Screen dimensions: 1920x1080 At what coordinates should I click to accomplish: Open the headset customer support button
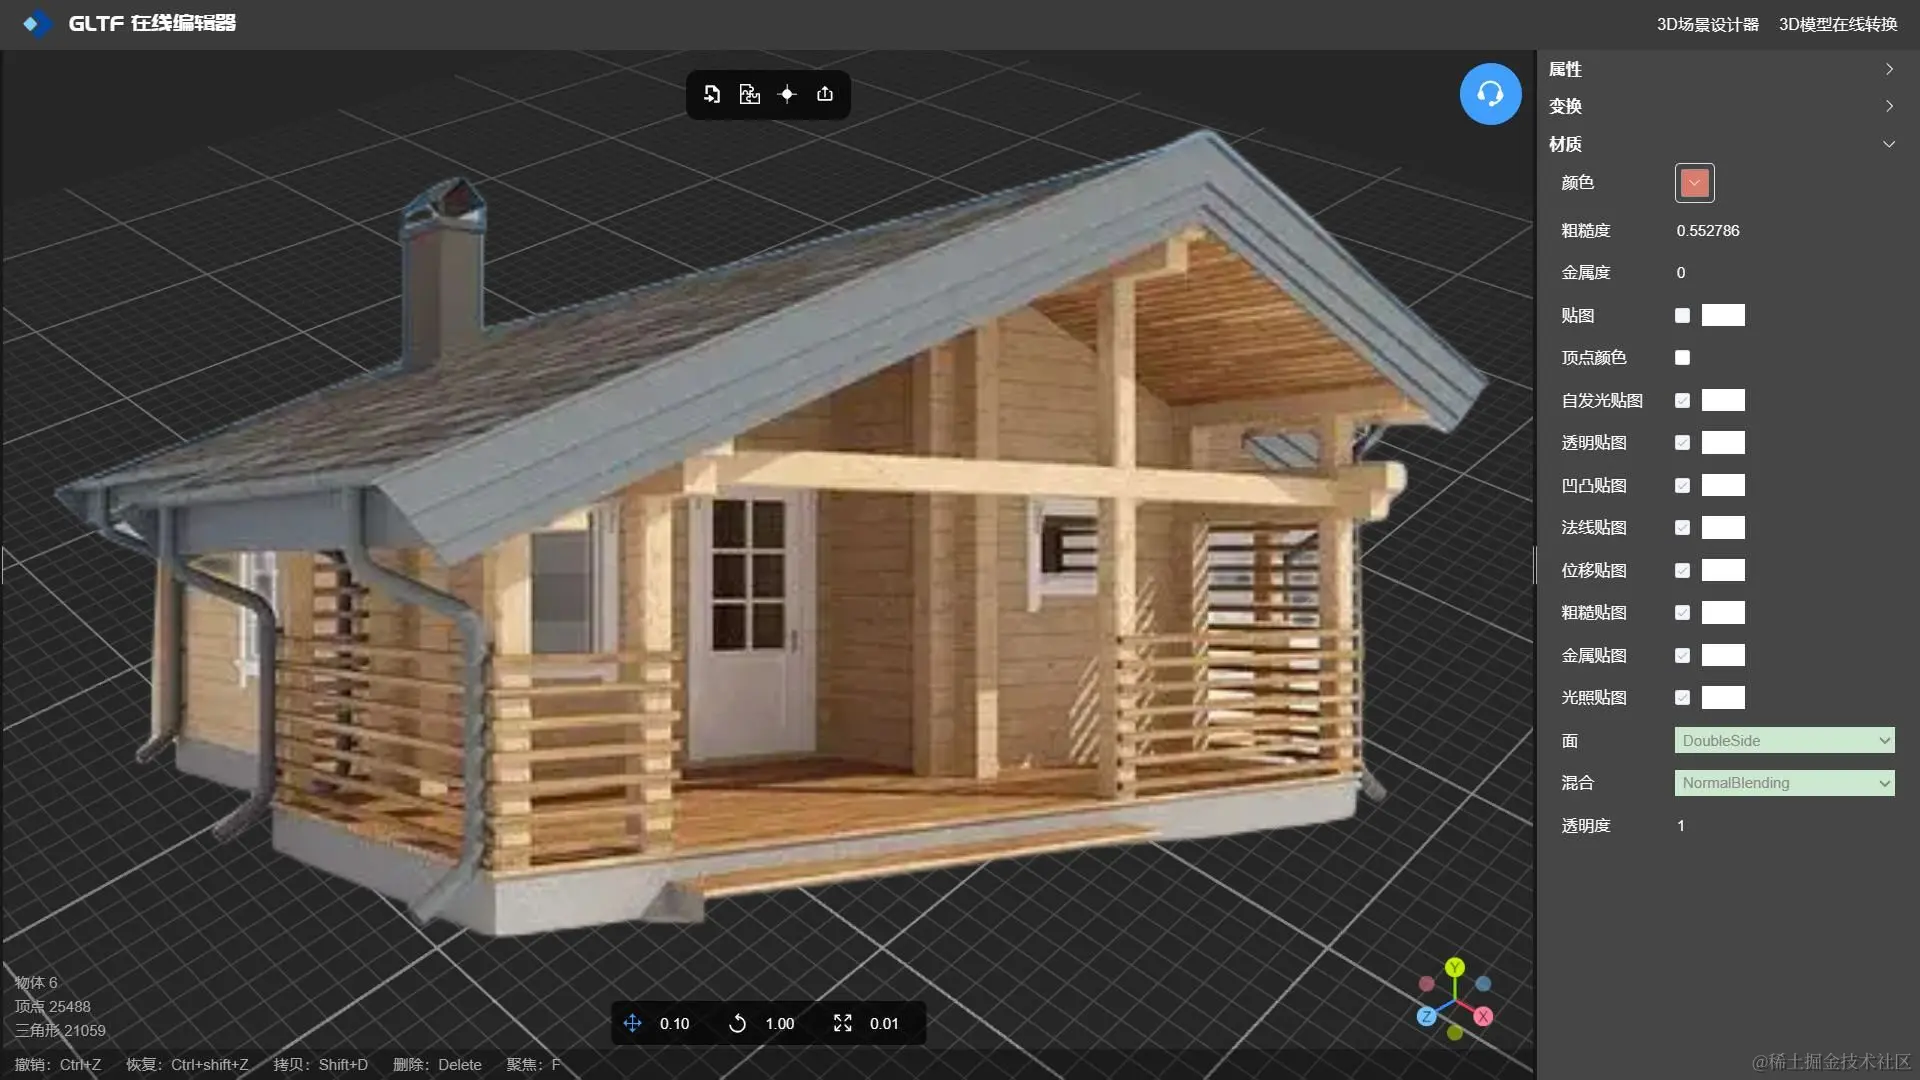point(1490,94)
